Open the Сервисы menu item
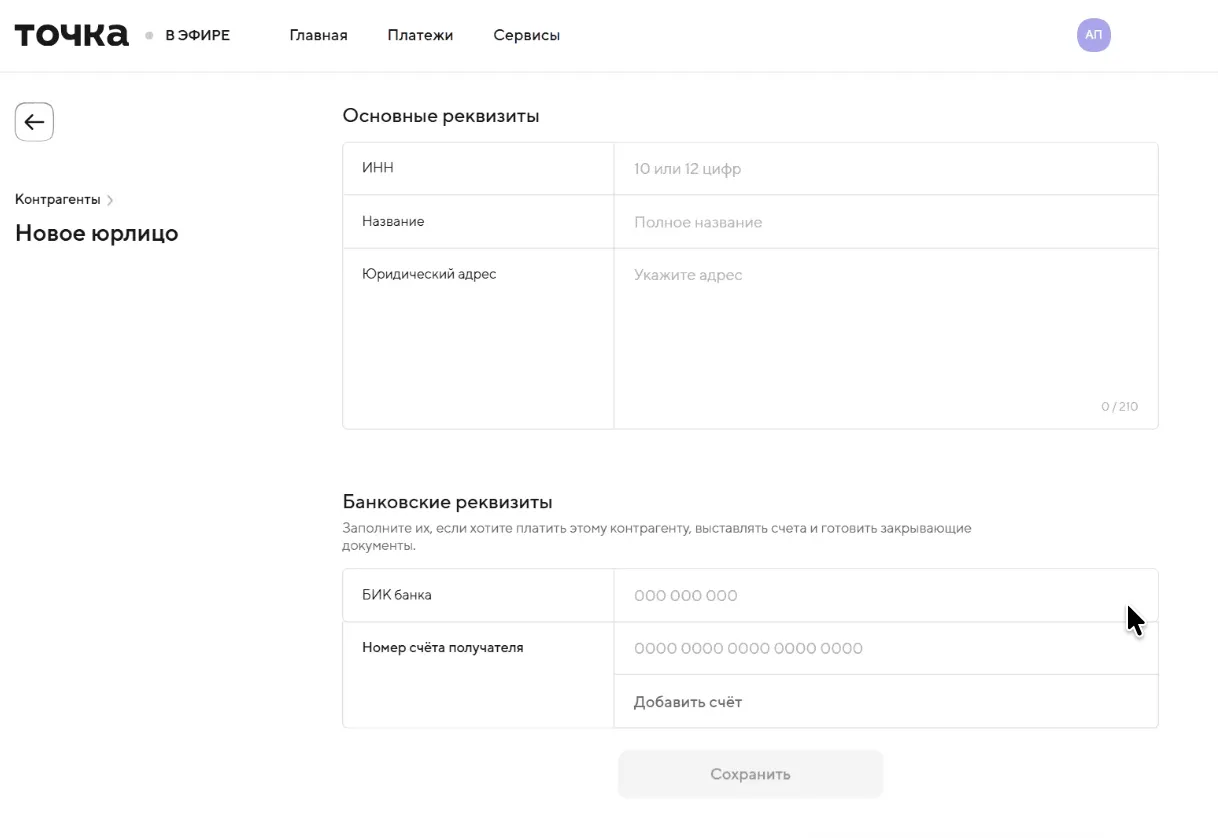The width and height of the screenshot is (1218, 838). pos(526,35)
